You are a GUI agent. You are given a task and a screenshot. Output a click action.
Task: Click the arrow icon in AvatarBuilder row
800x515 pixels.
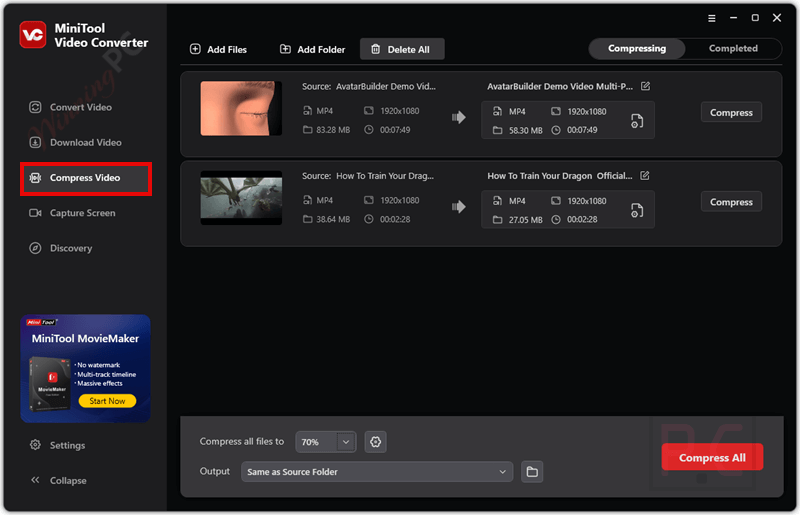(x=459, y=117)
